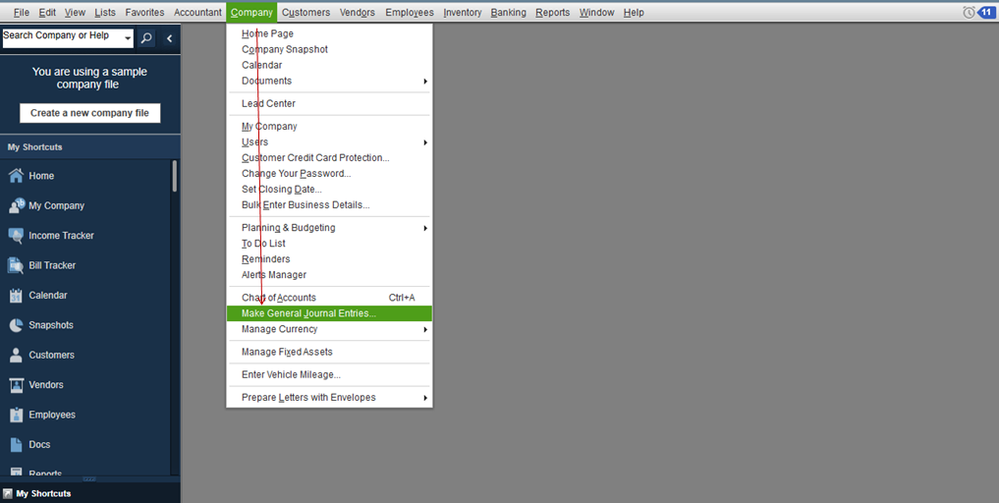Choose Calendar from Company menu
The image size is (999, 503).
coord(329,65)
